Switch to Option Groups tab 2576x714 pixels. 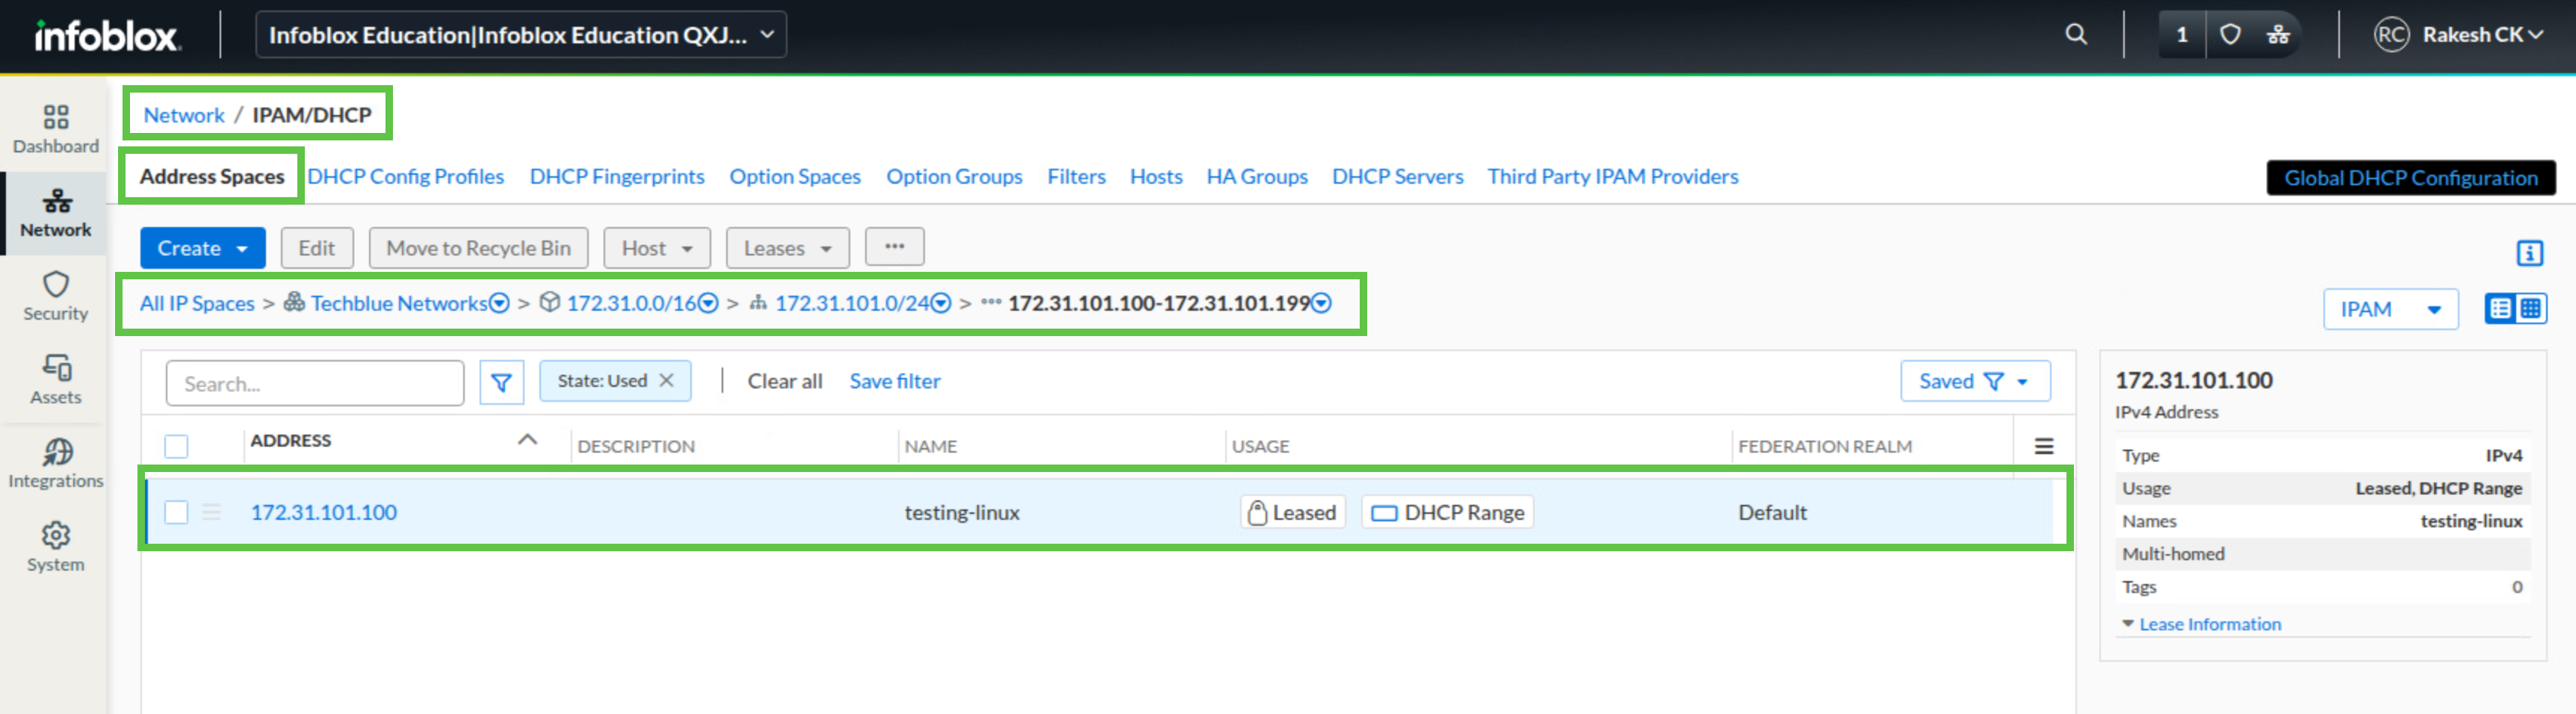(x=954, y=176)
